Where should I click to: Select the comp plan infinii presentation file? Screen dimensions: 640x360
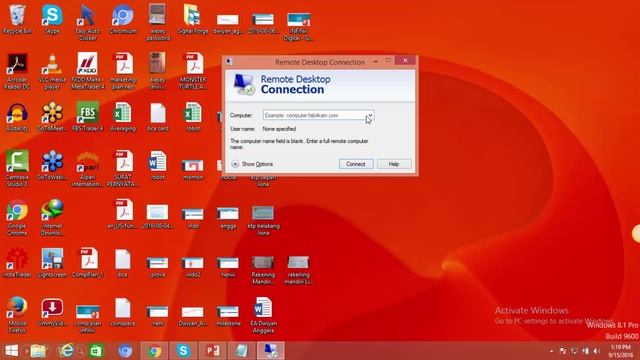(88, 318)
